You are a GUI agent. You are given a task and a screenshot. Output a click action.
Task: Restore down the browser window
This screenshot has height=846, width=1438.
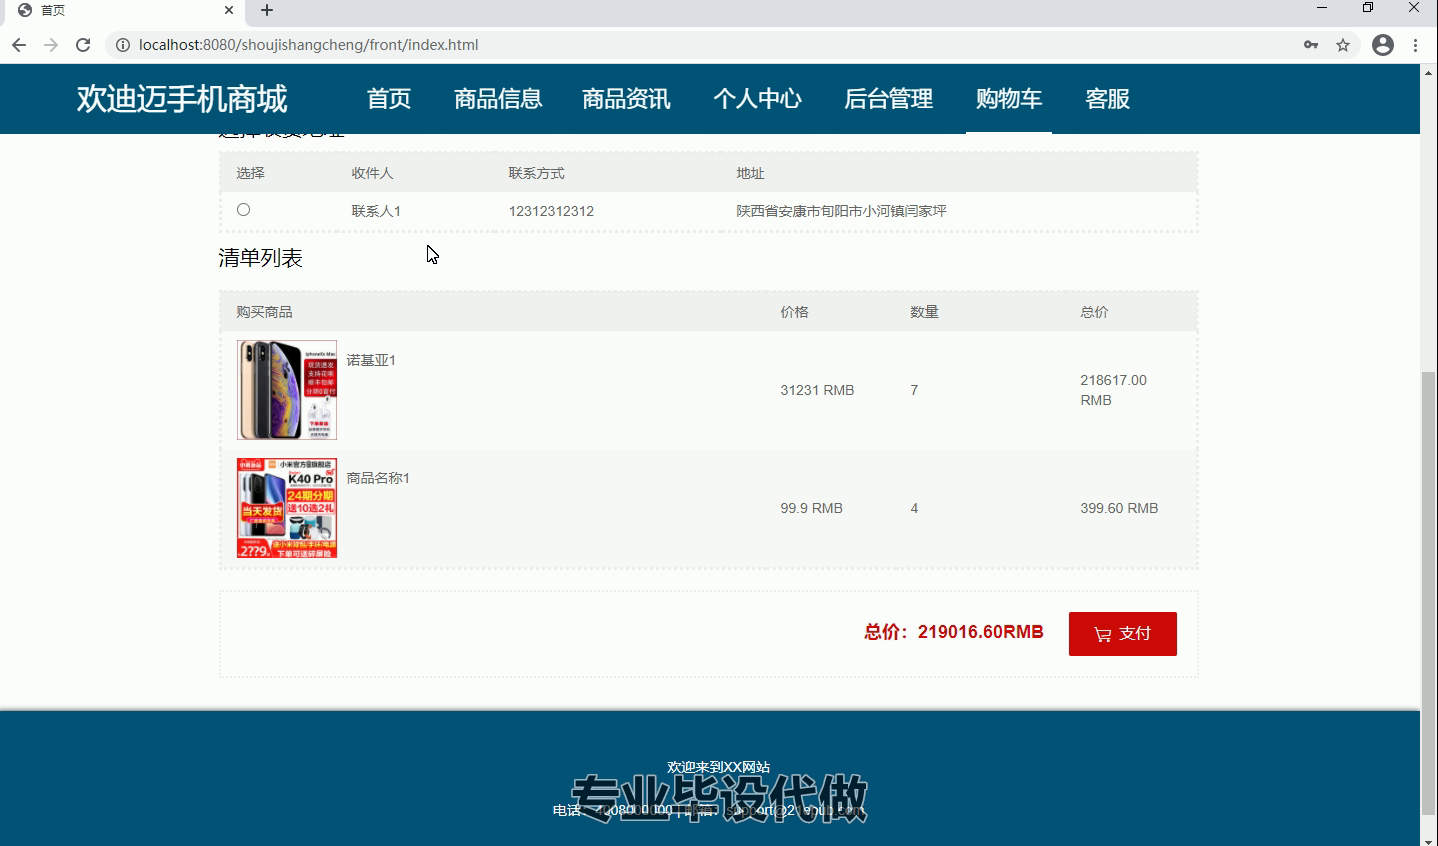coord(1368,8)
